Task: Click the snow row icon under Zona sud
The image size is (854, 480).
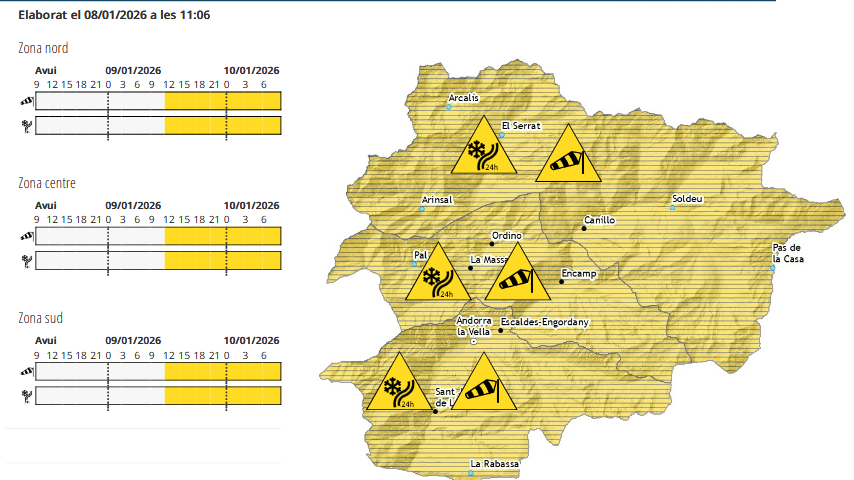Action: 25,396
